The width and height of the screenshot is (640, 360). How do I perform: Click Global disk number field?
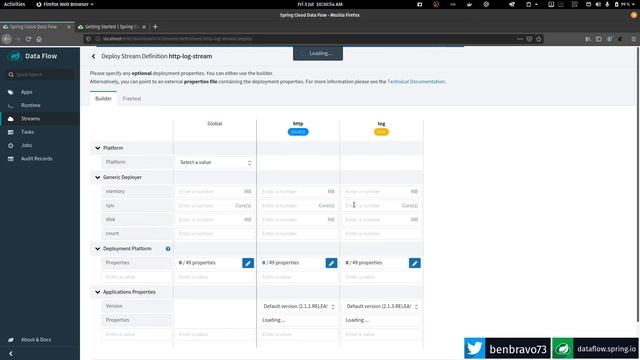215,220
